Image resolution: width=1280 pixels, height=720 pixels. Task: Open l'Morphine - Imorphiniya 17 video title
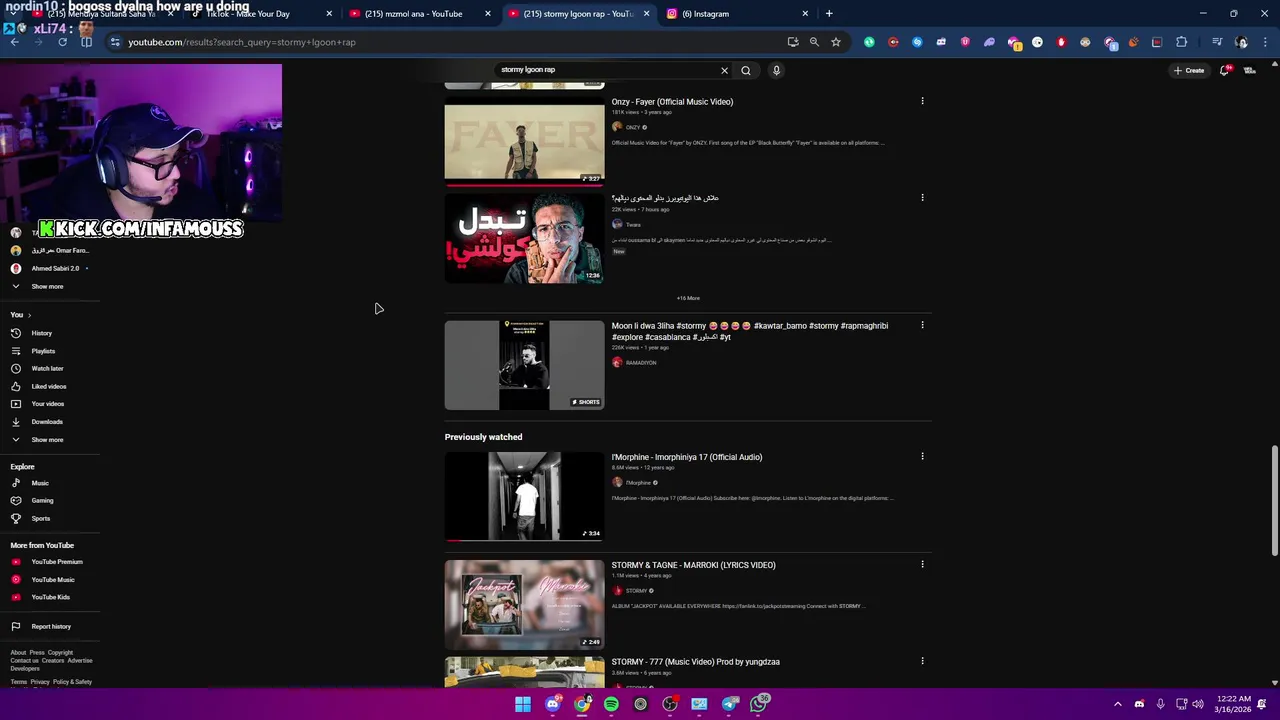point(687,457)
